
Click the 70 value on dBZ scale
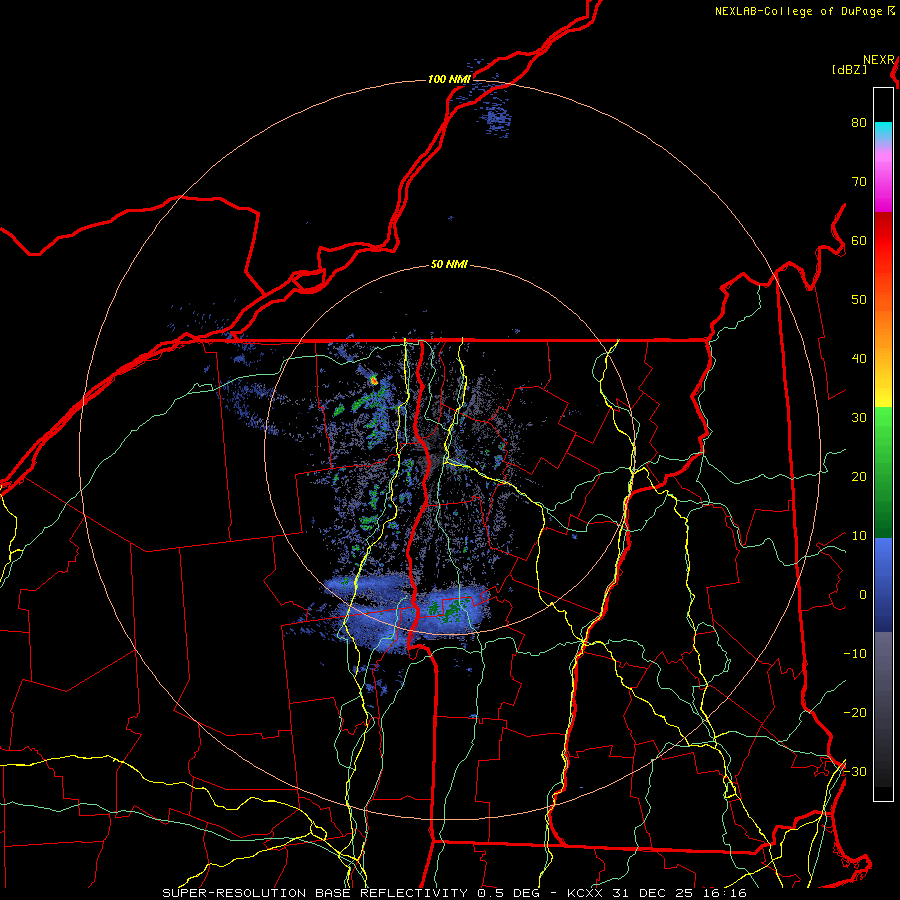859,182
